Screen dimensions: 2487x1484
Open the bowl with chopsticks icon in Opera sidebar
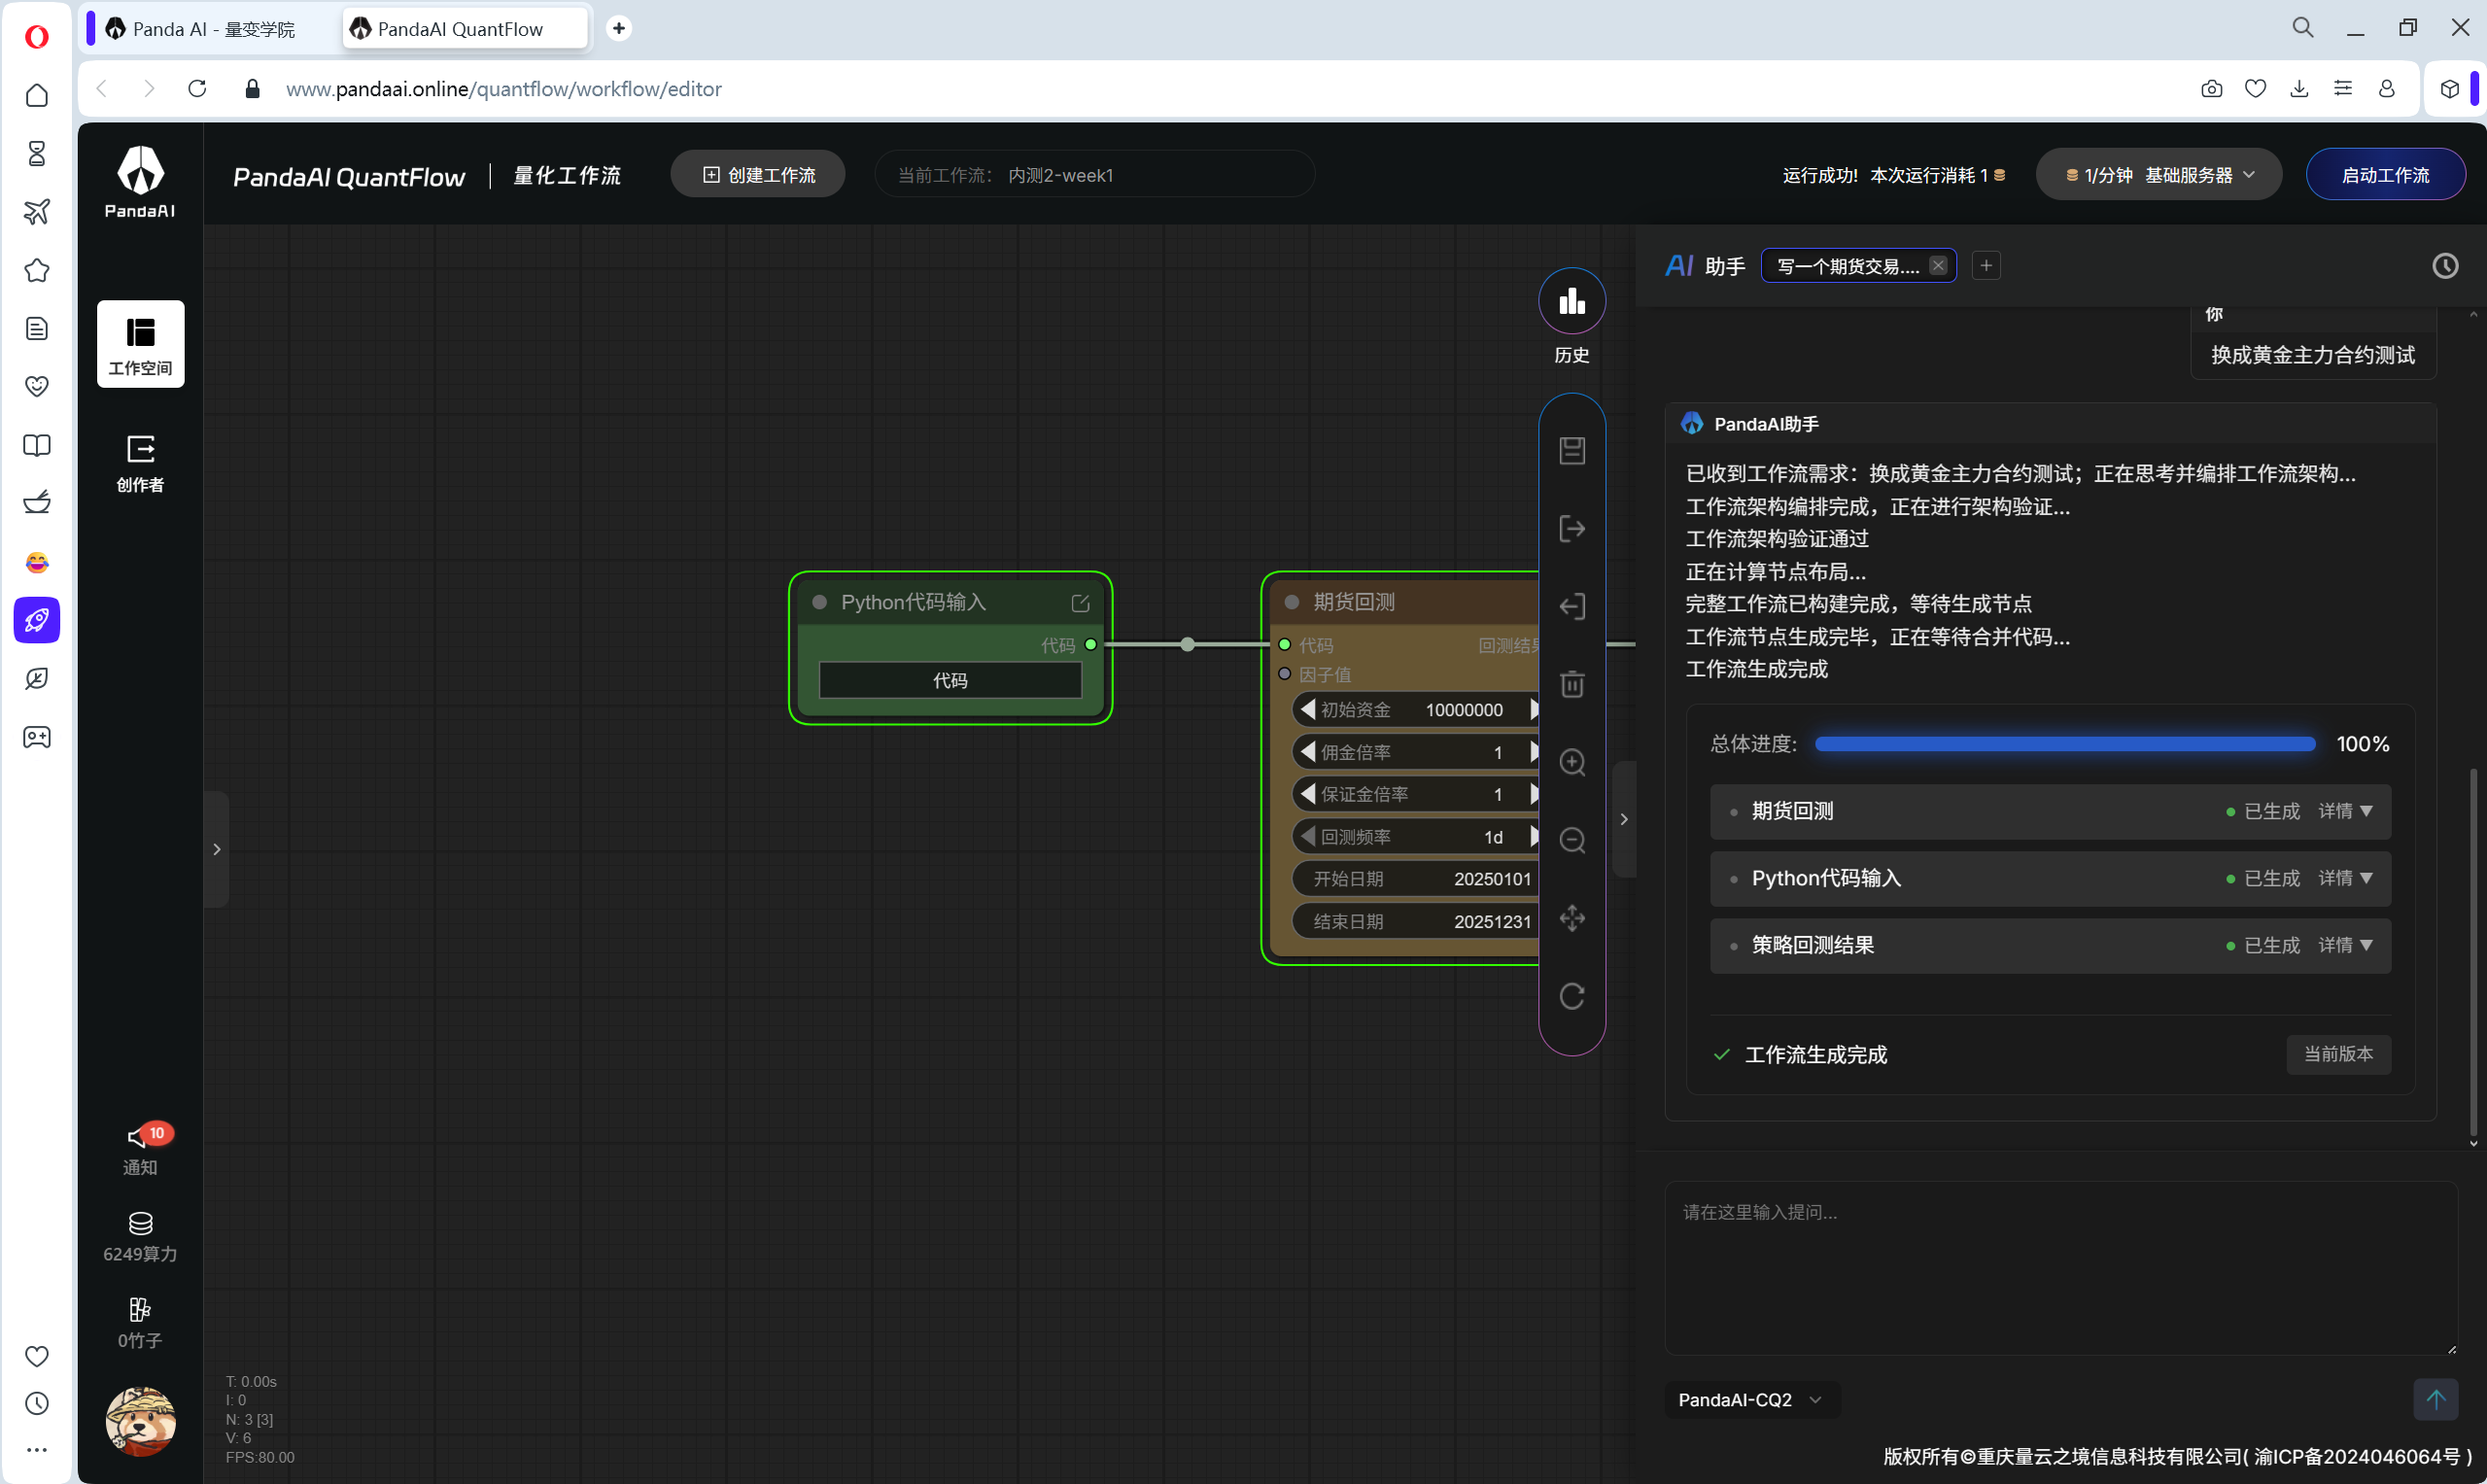click(x=37, y=503)
